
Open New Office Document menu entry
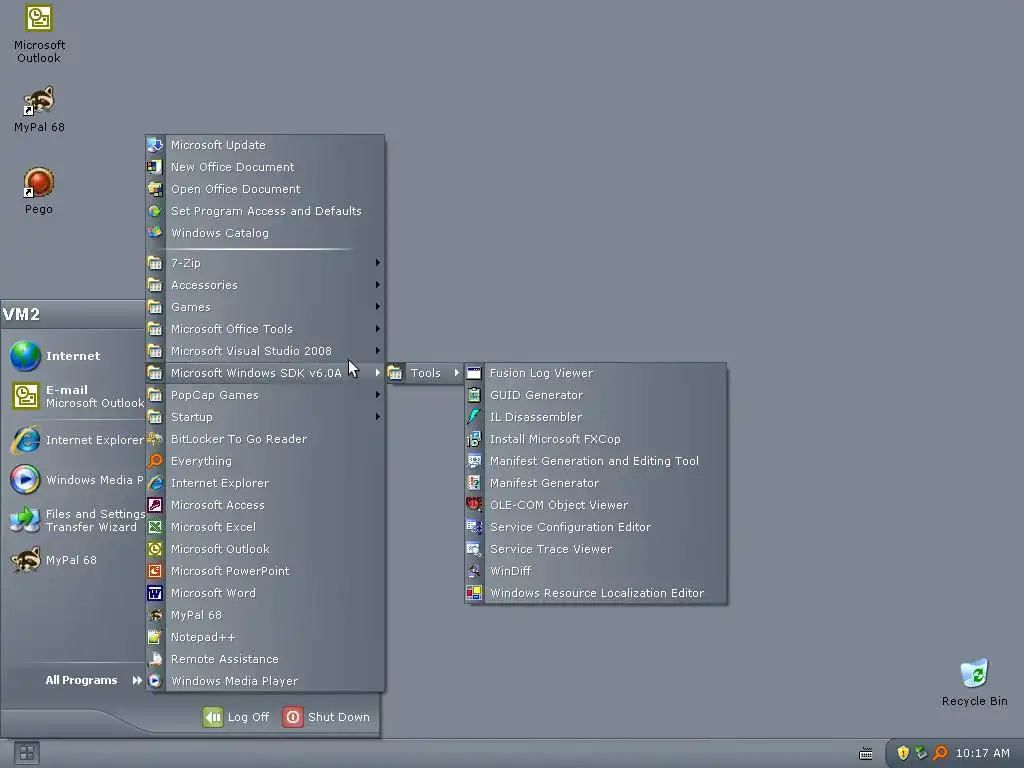click(x=264, y=167)
